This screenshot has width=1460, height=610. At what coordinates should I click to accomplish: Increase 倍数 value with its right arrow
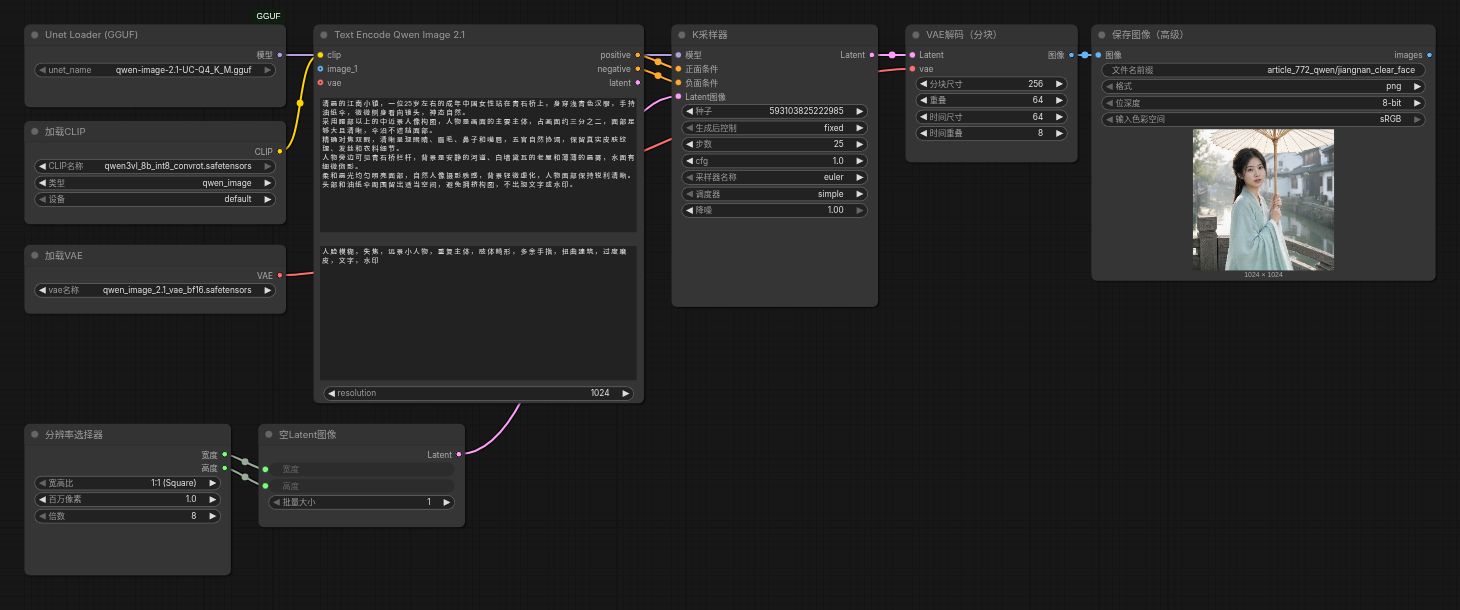[x=212, y=516]
